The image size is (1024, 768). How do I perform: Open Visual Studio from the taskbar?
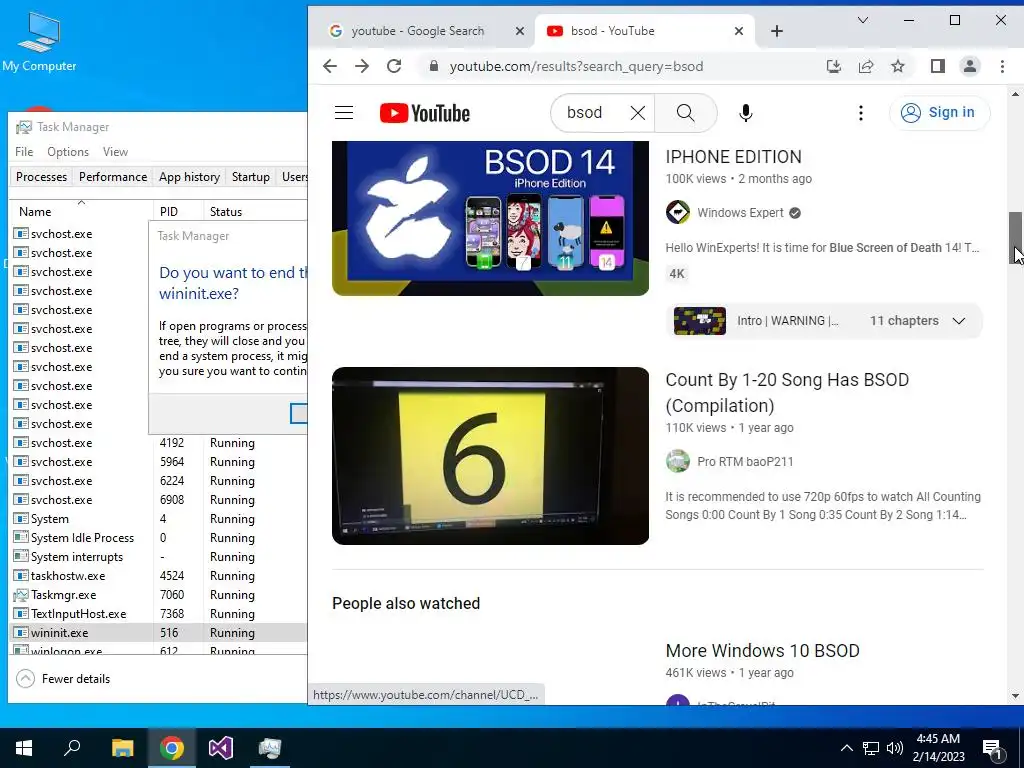(221, 748)
